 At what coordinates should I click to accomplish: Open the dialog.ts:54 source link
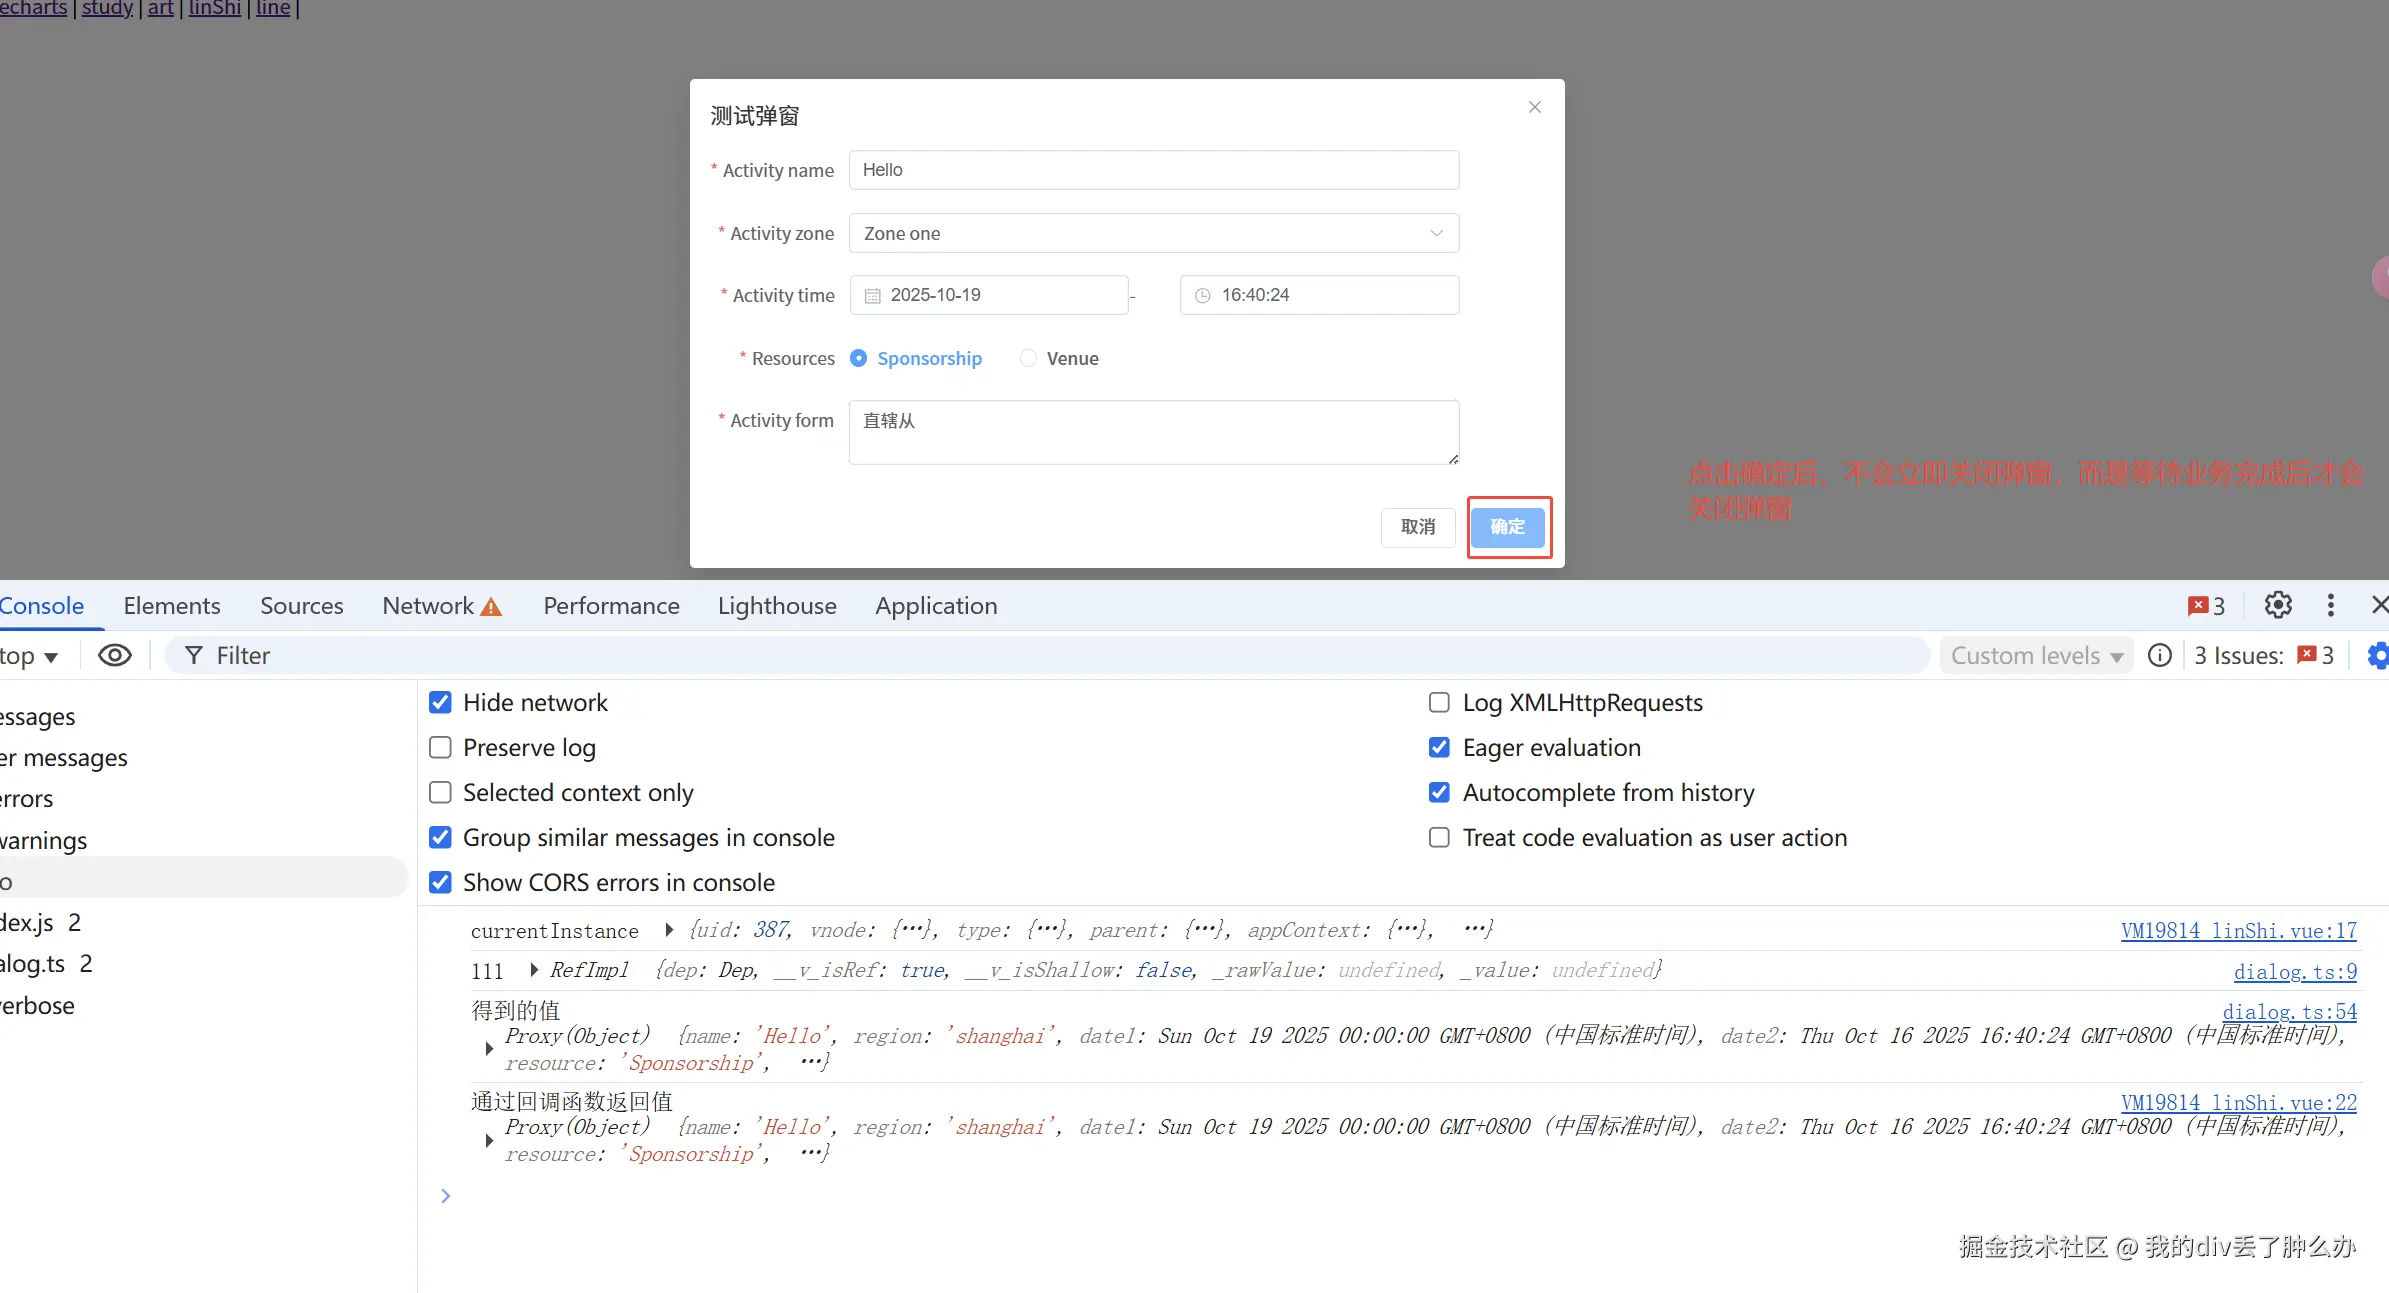pyautogui.click(x=2289, y=1011)
